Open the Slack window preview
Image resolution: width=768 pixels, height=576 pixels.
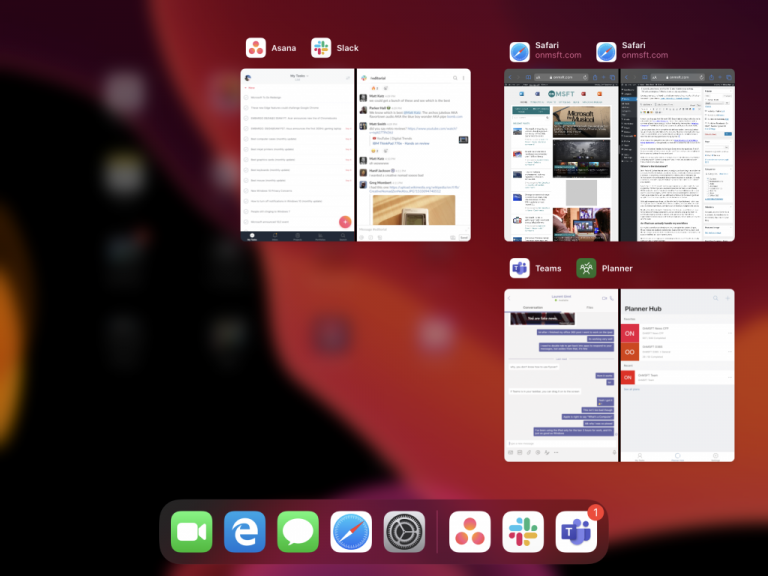[x=414, y=155]
